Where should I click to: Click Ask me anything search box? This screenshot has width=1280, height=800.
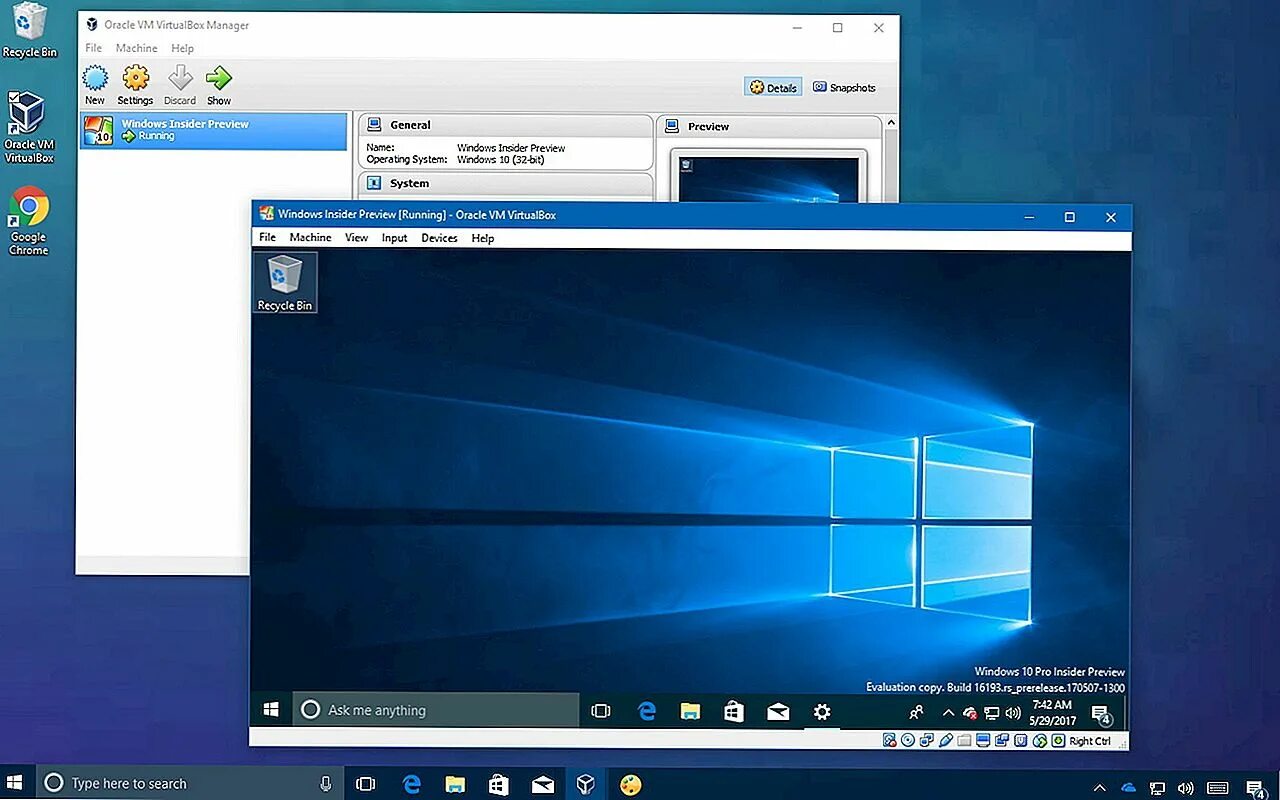point(436,710)
